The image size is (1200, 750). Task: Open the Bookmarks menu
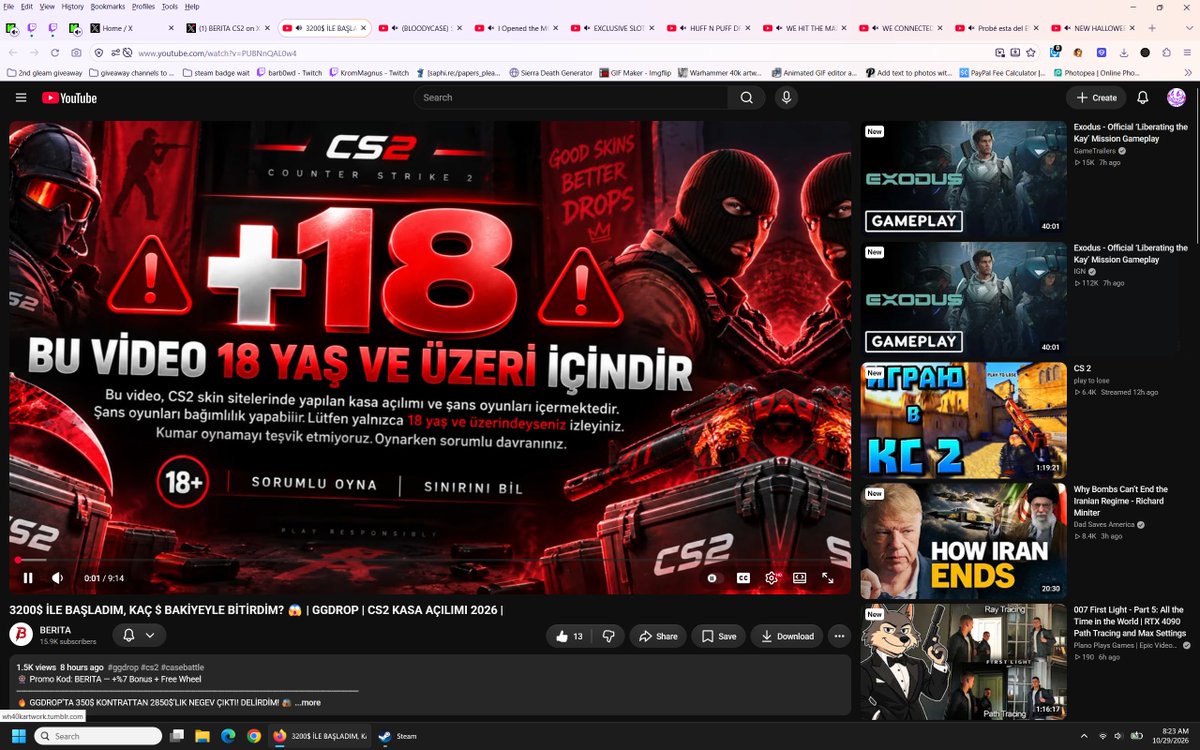click(108, 6)
